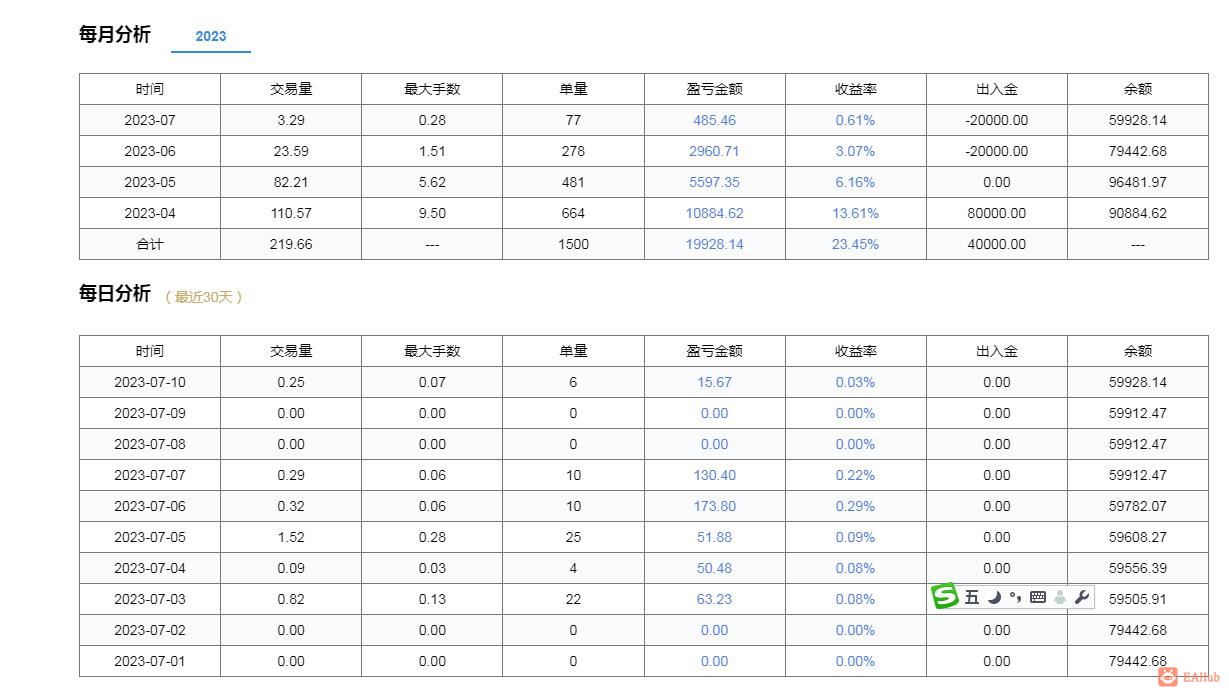
Task: Open the 130.40 profit link
Action: tap(714, 475)
